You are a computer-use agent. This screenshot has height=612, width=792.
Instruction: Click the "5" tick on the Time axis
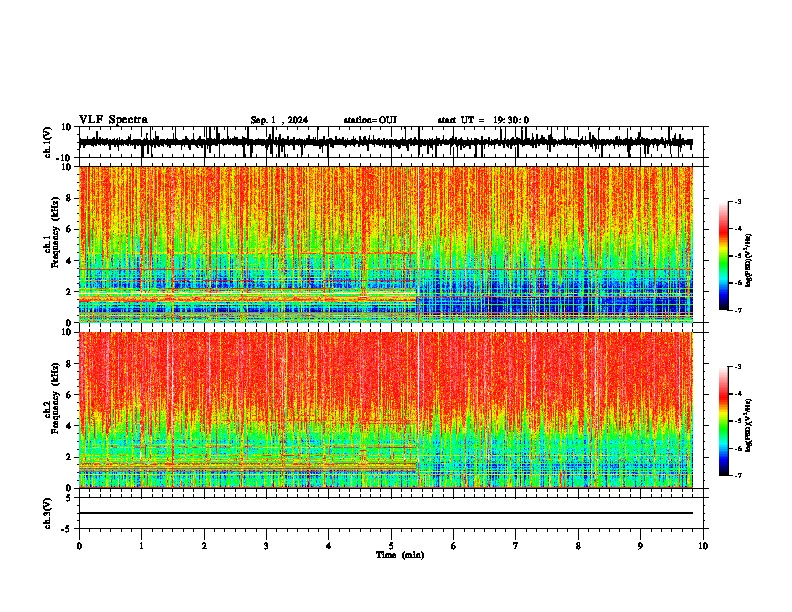[x=391, y=546]
